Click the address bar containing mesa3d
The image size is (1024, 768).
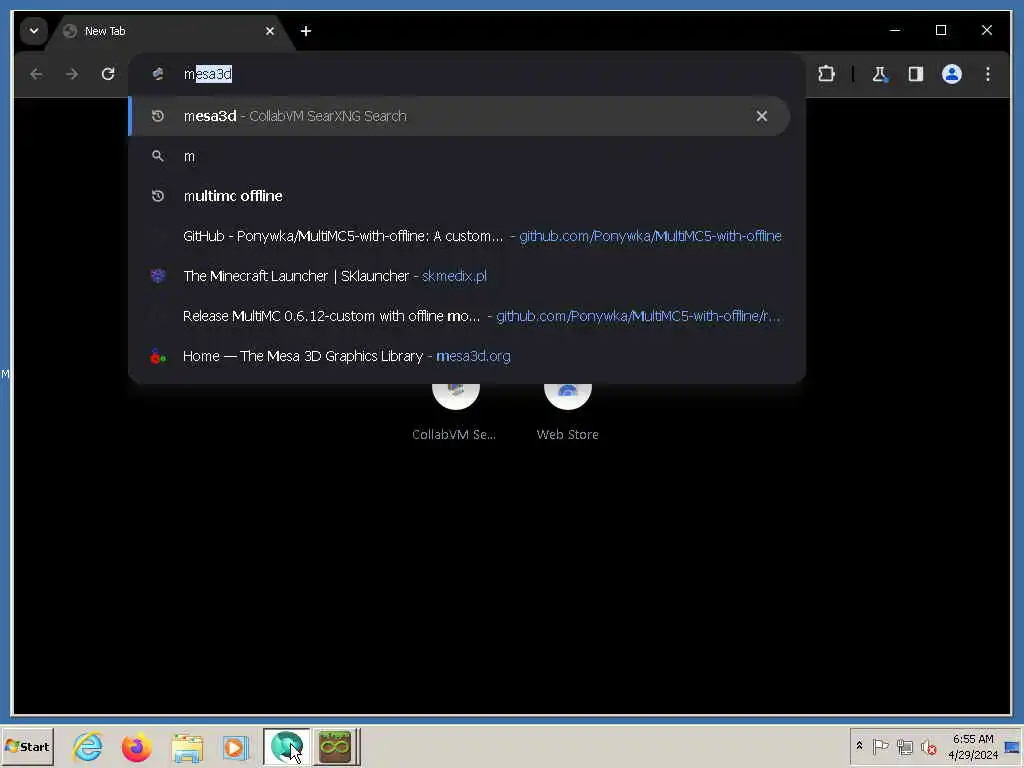[466, 74]
